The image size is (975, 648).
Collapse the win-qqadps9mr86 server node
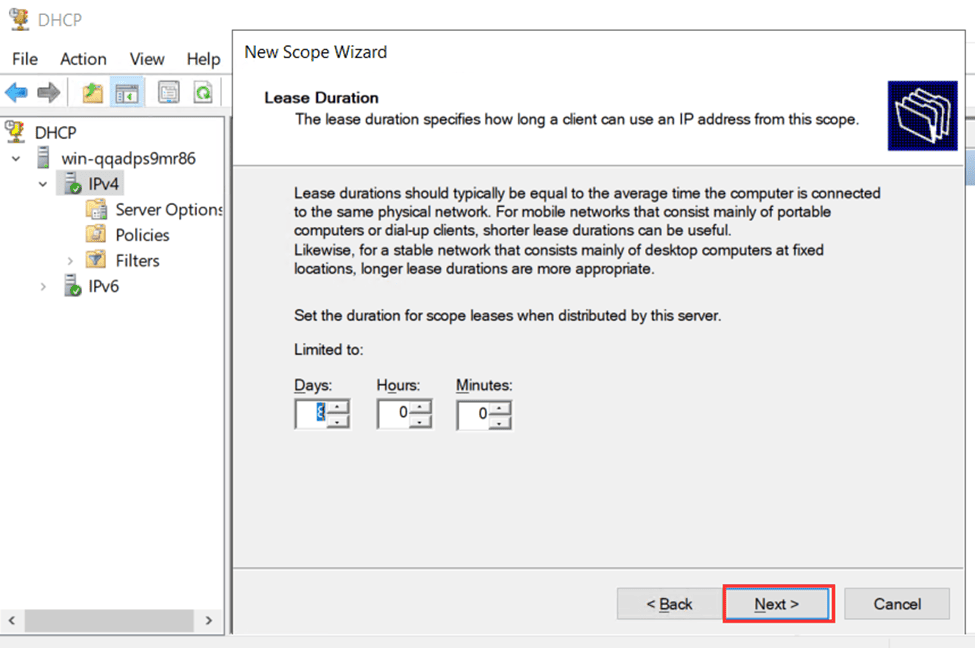(x=15, y=157)
